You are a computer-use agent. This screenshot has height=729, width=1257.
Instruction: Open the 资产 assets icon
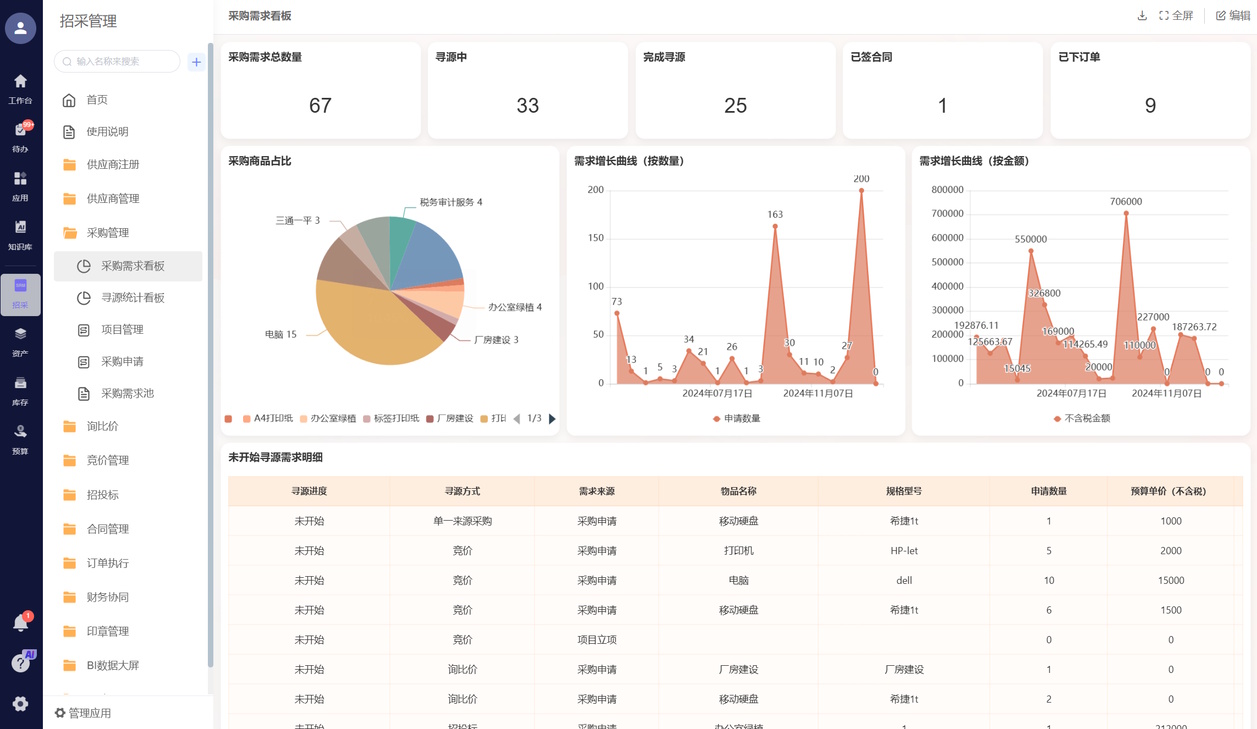click(20, 340)
